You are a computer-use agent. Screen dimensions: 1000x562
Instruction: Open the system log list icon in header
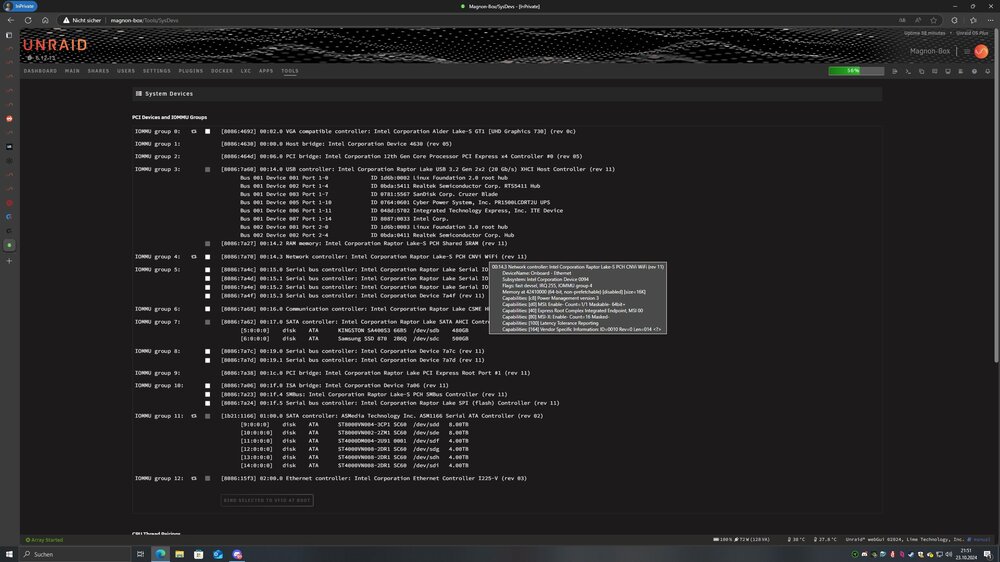click(x=960, y=71)
